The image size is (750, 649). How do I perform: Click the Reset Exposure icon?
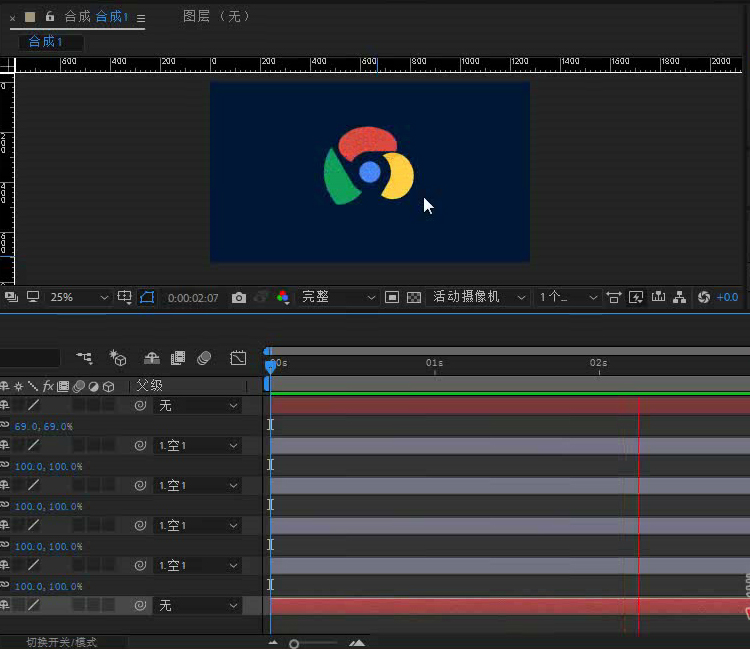pyautogui.click(x=704, y=297)
